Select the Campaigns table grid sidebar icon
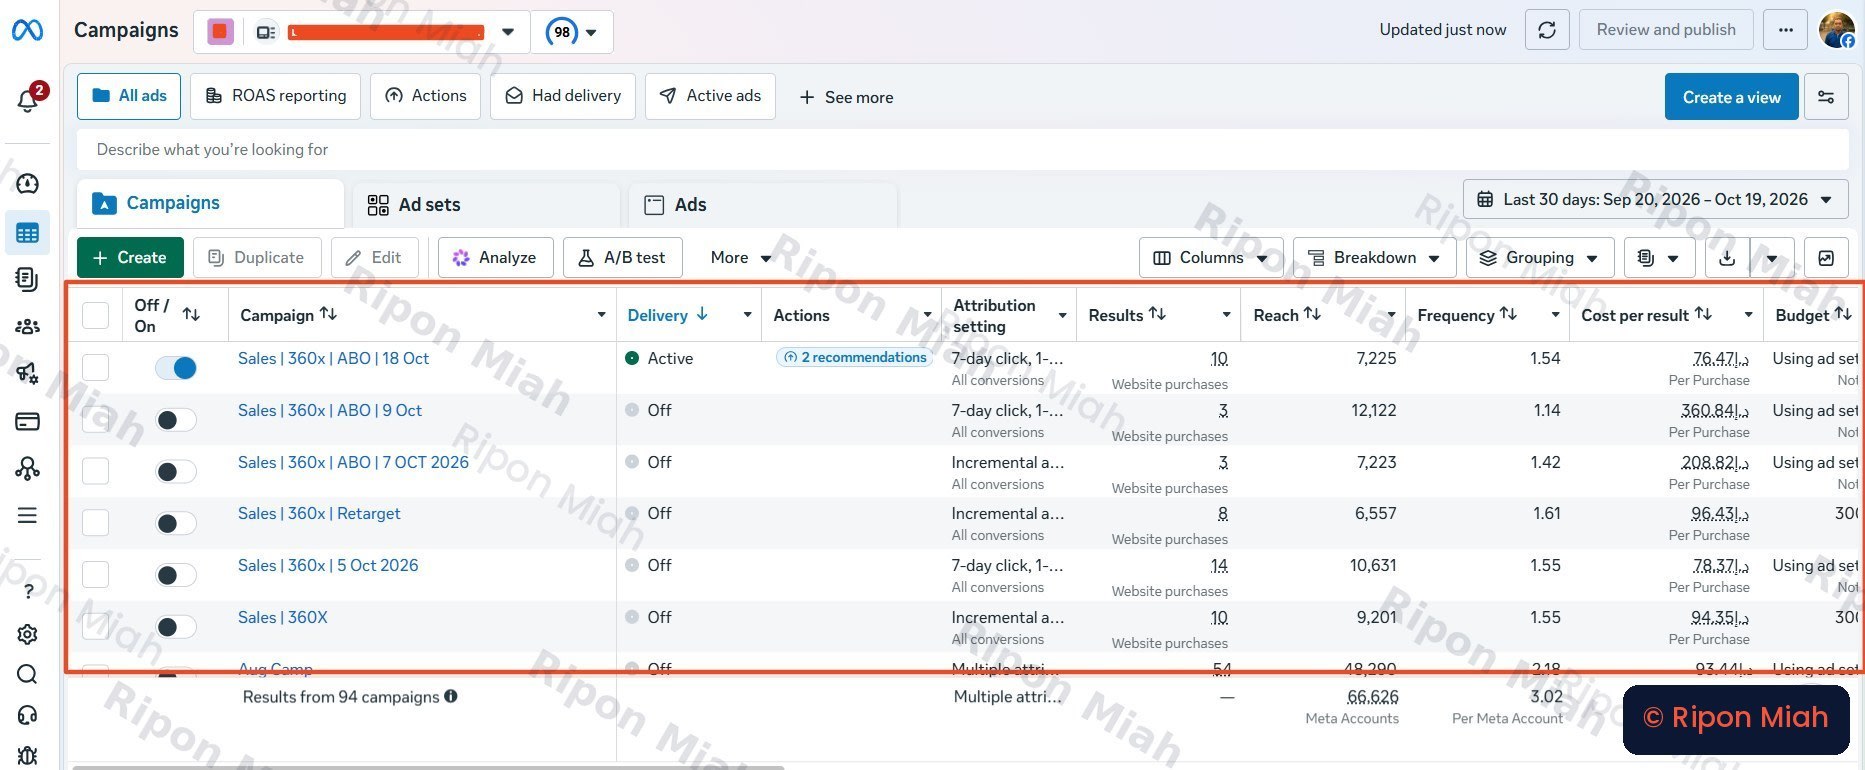The height and width of the screenshot is (770, 1865). coord(28,233)
